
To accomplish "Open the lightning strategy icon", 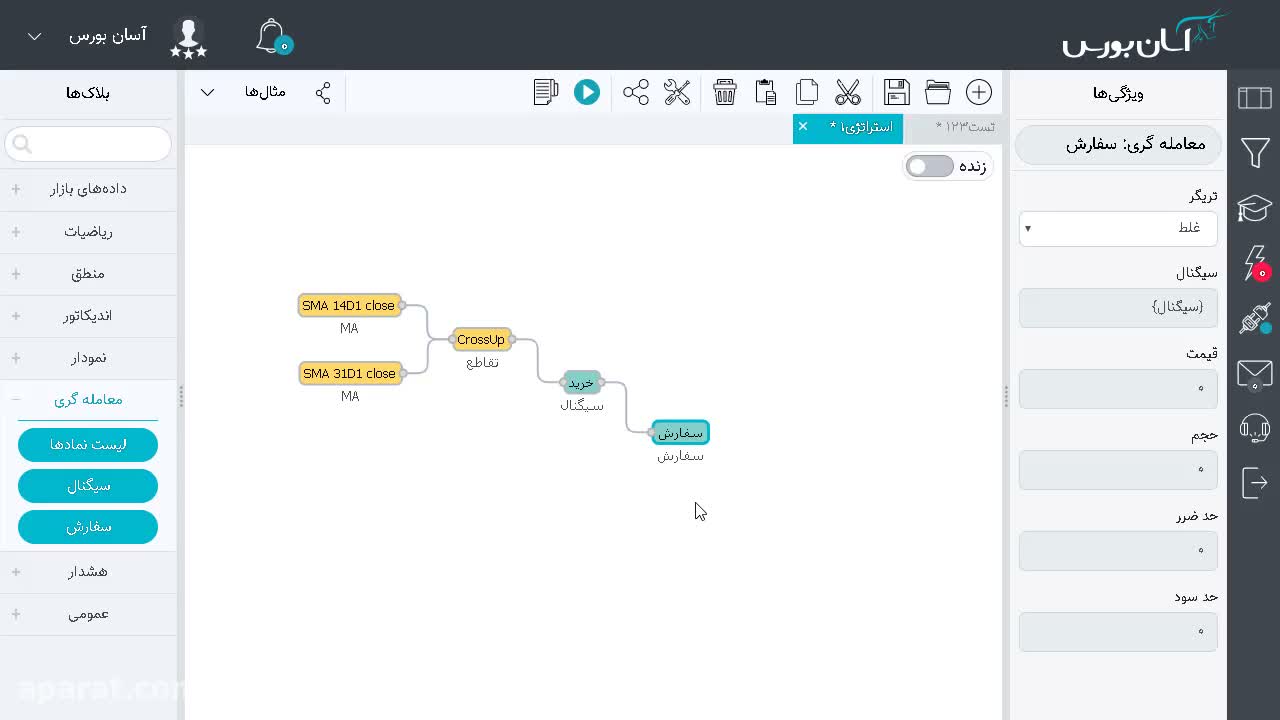I will pyautogui.click(x=1256, y=264).
